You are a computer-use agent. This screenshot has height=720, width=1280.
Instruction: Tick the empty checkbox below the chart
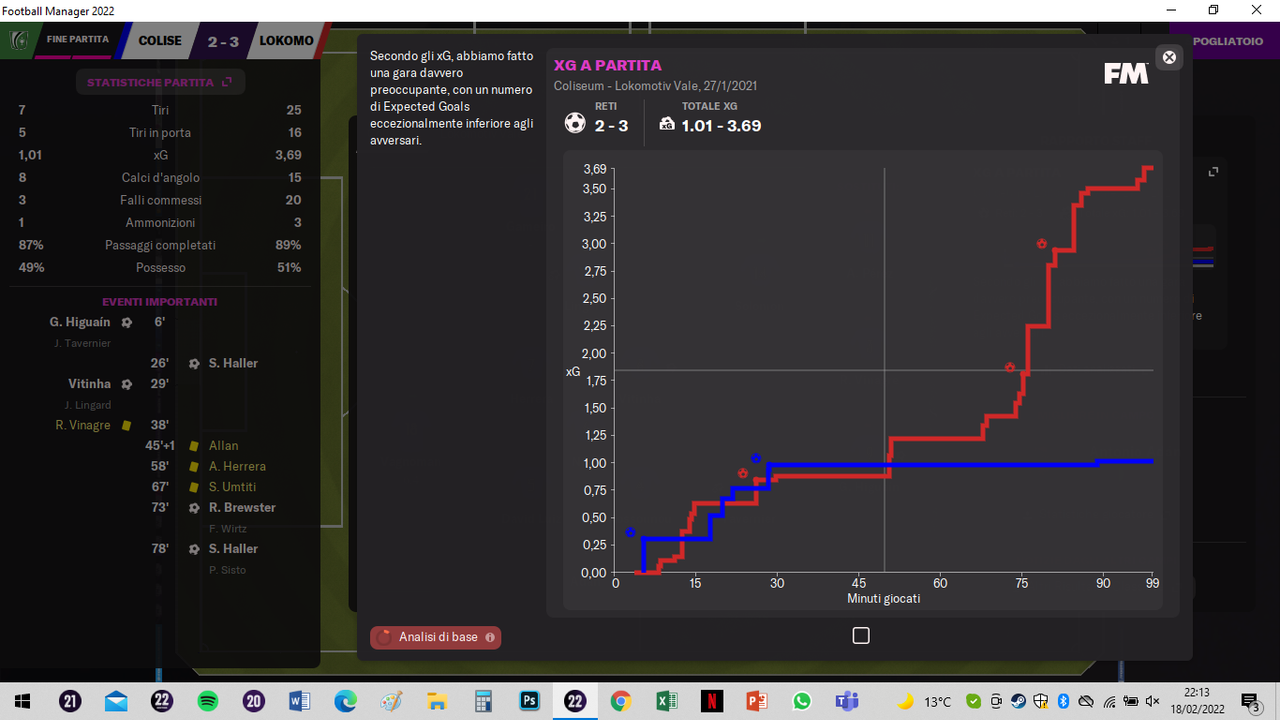pos(861,635)
